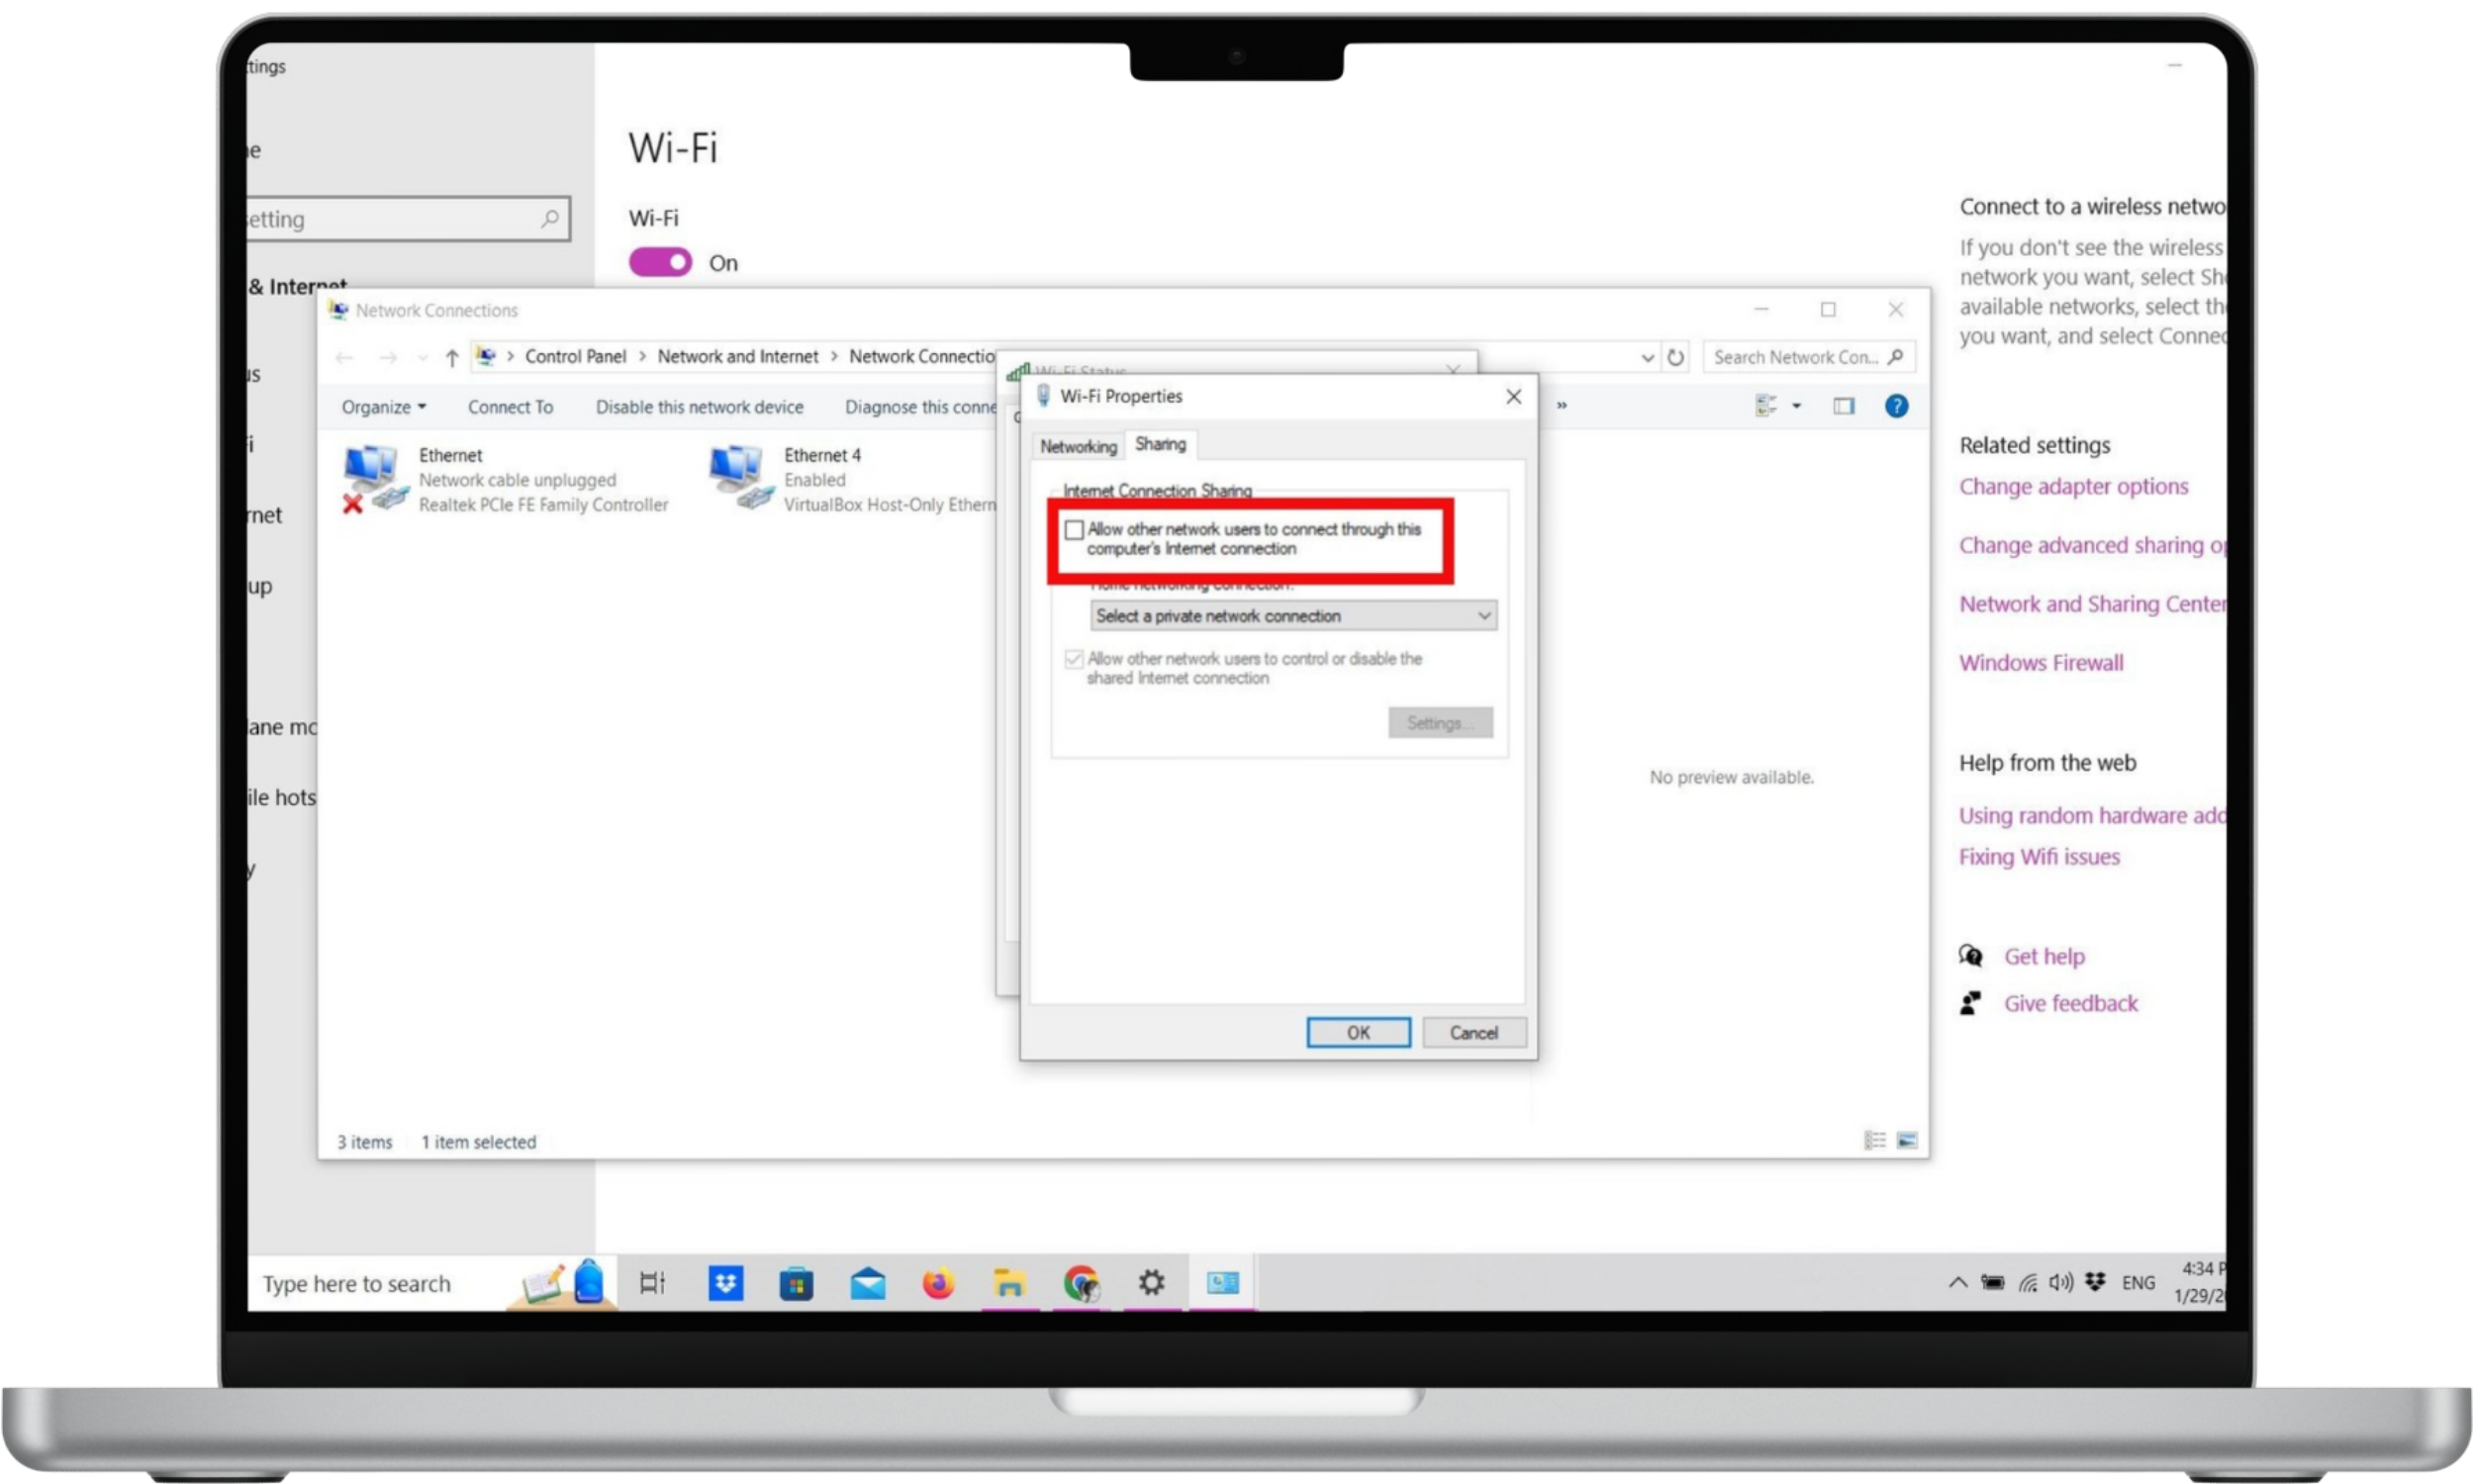Open Change adapter options link
Image resolution: width=2474 pixels, height=1484 pixels.
(x=2072, y=487)
